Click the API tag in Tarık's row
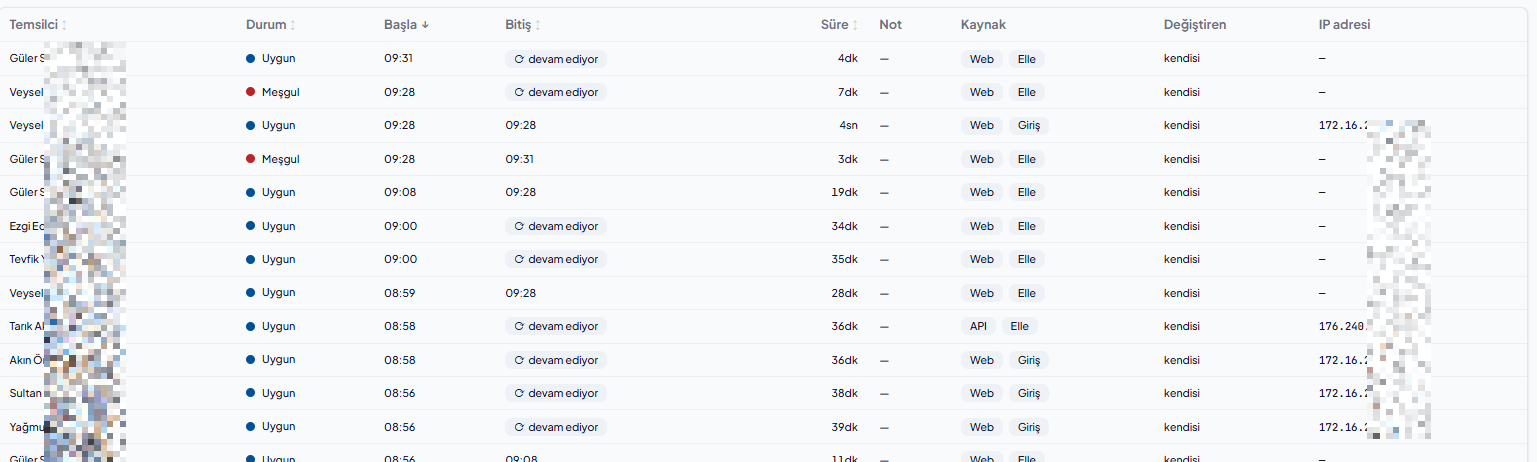Viewport: 1537px width, 462px height. click(x=978, y=326)
